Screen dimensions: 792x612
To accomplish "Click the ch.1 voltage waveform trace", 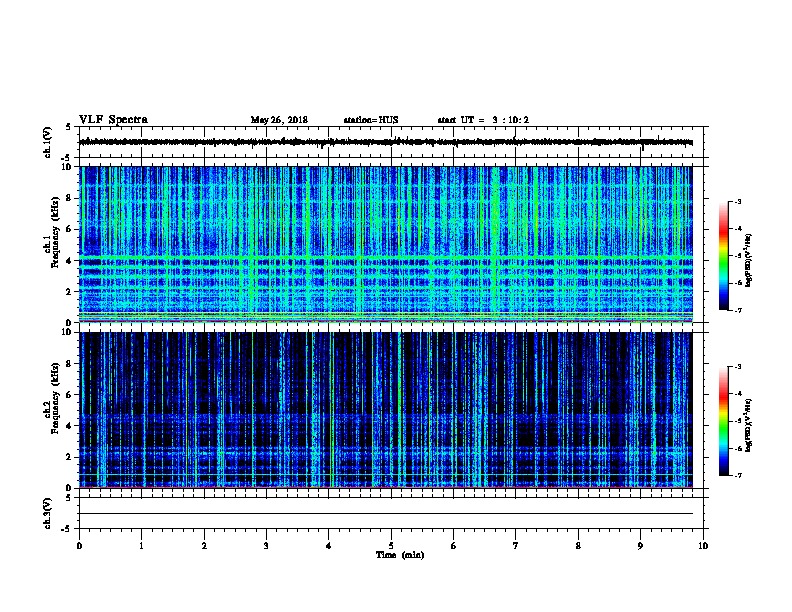I will coord(386,142).
